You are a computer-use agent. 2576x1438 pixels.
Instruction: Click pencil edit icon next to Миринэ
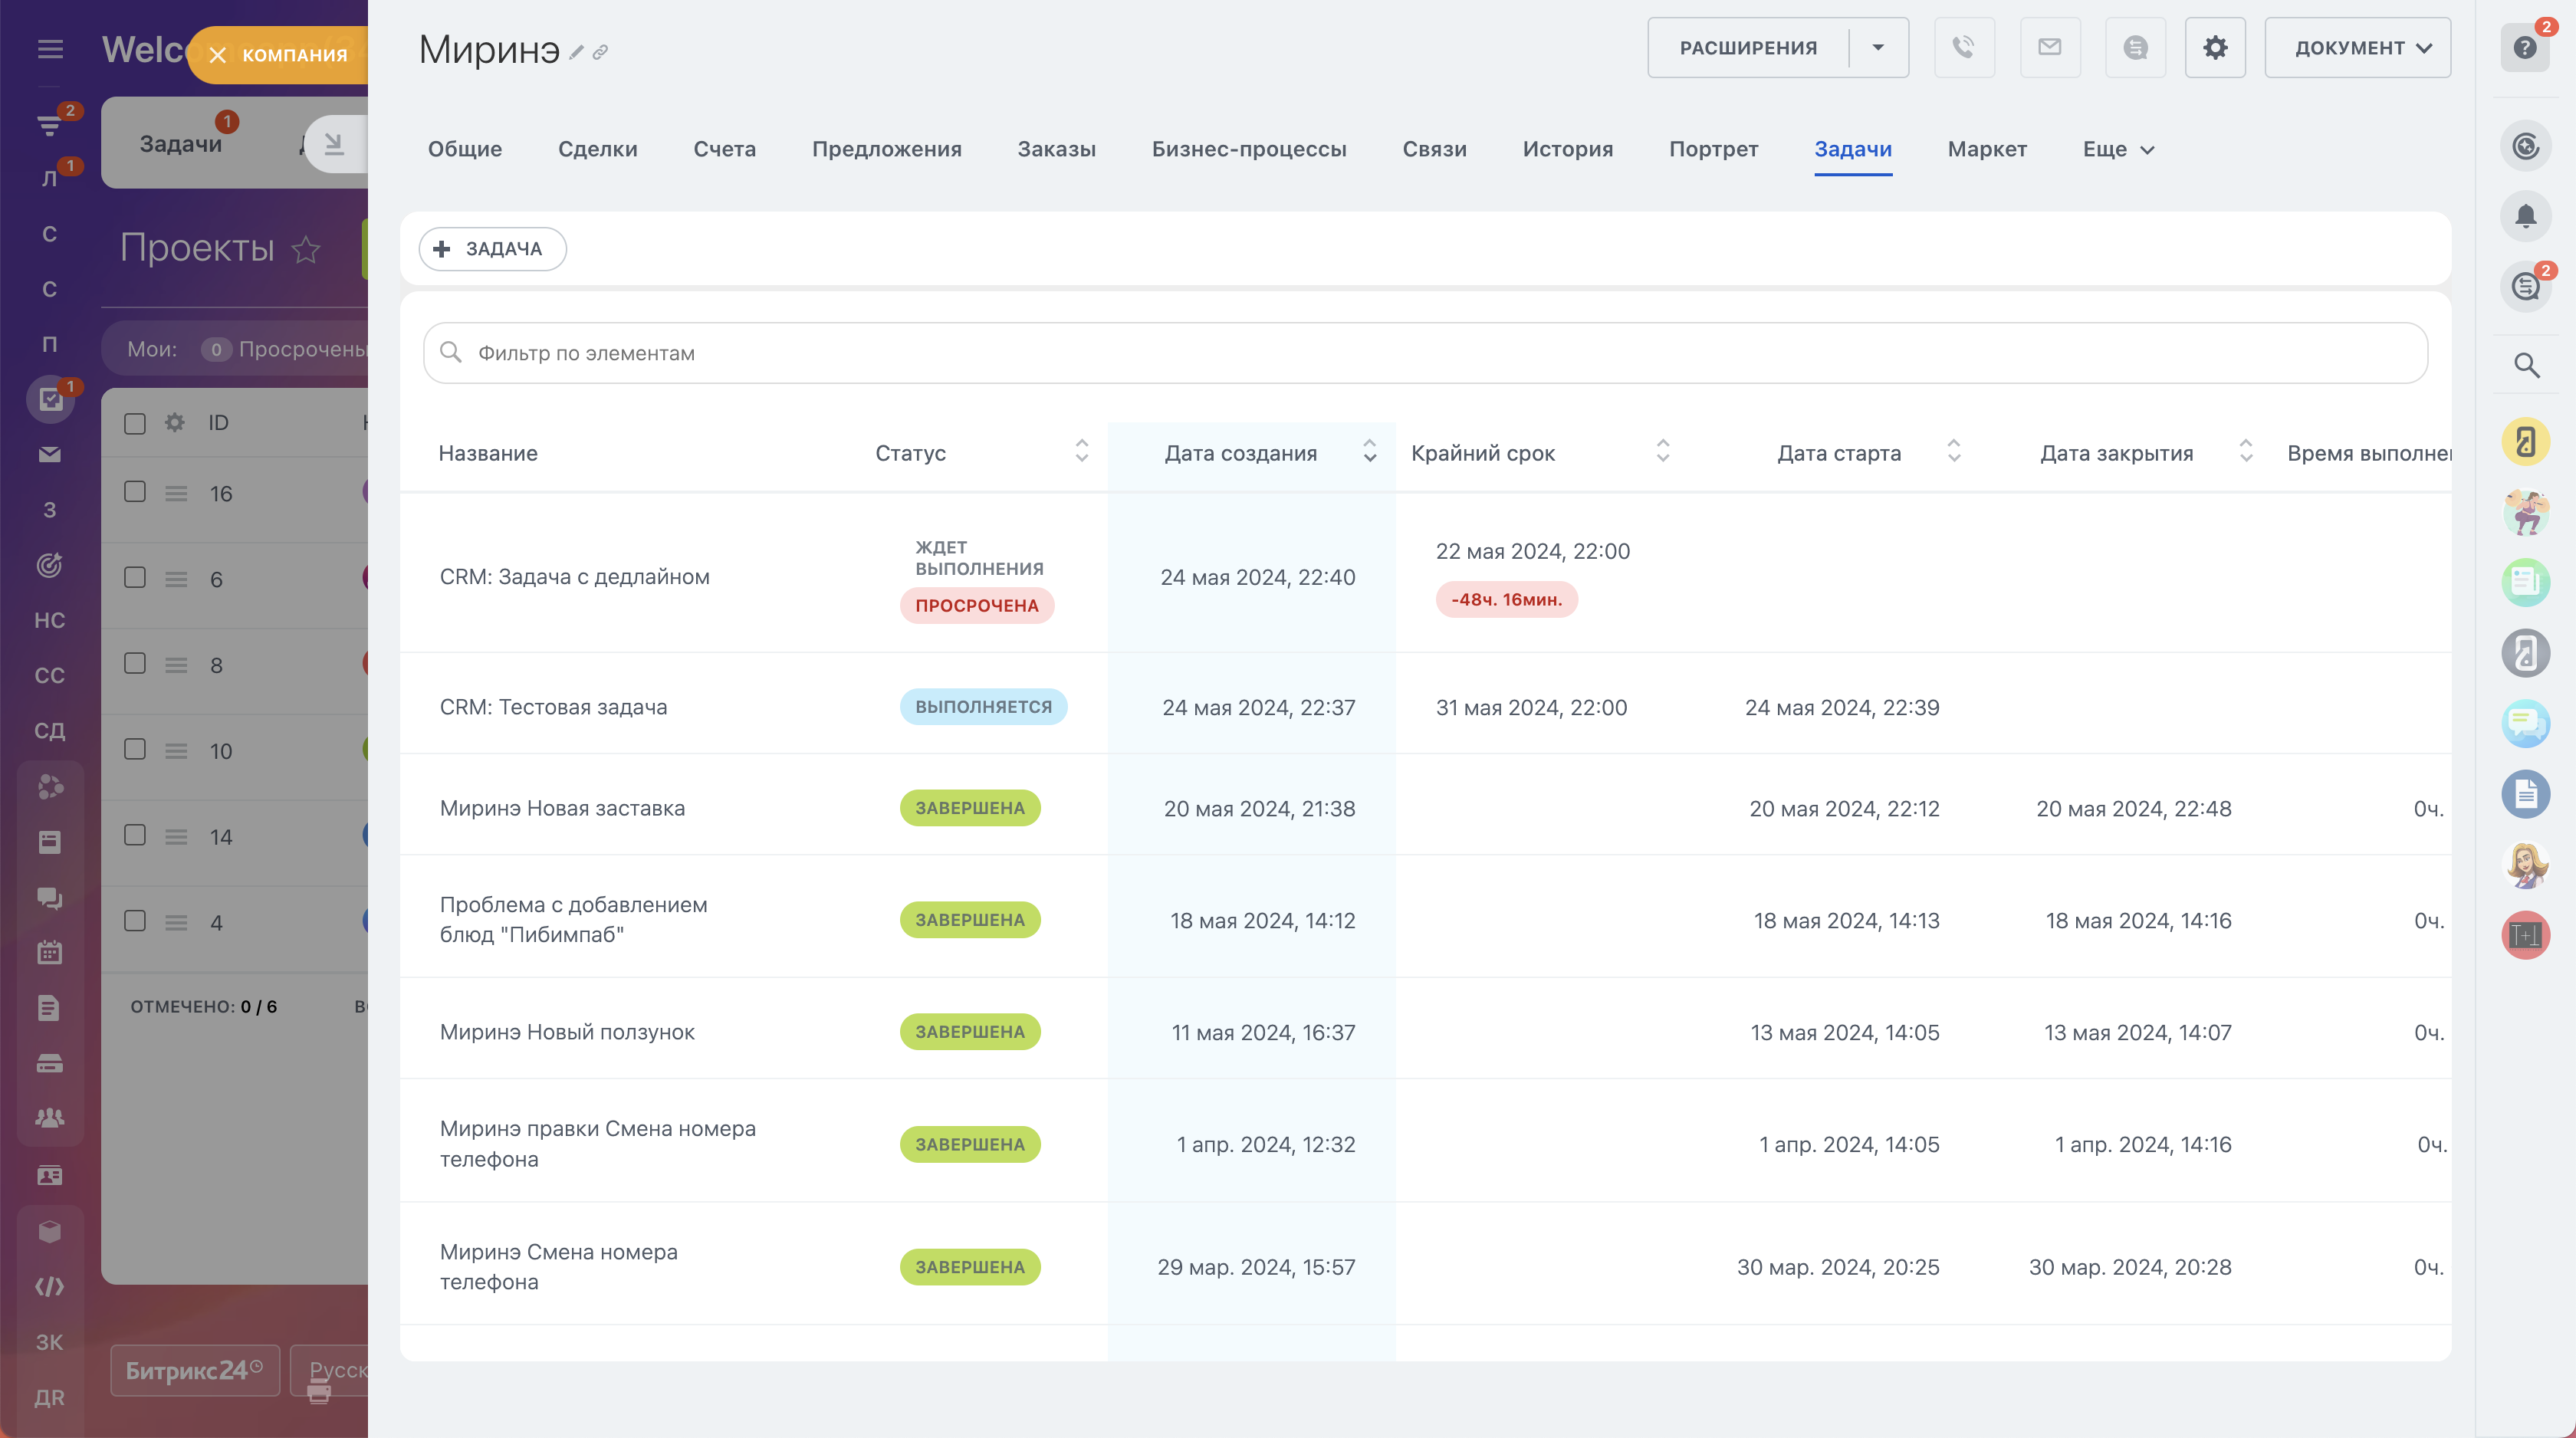coord(577,52)
